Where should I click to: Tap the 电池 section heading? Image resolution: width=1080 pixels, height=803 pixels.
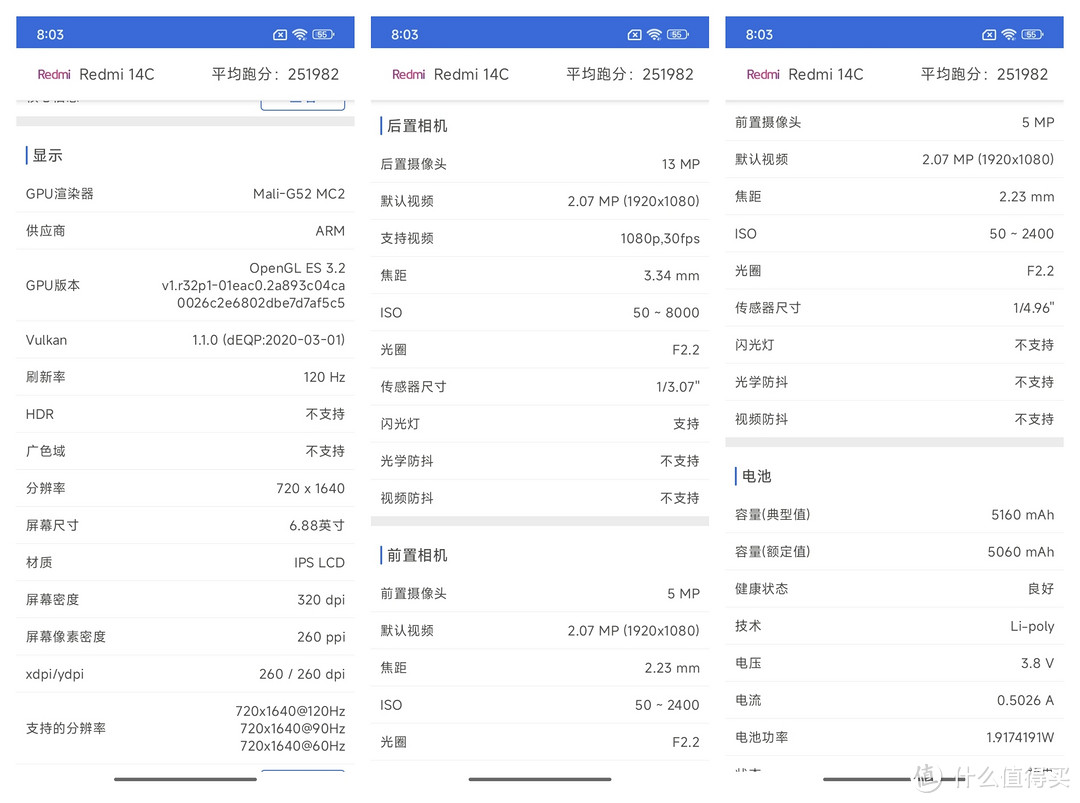pyautogui.click(x=756, y=477)
